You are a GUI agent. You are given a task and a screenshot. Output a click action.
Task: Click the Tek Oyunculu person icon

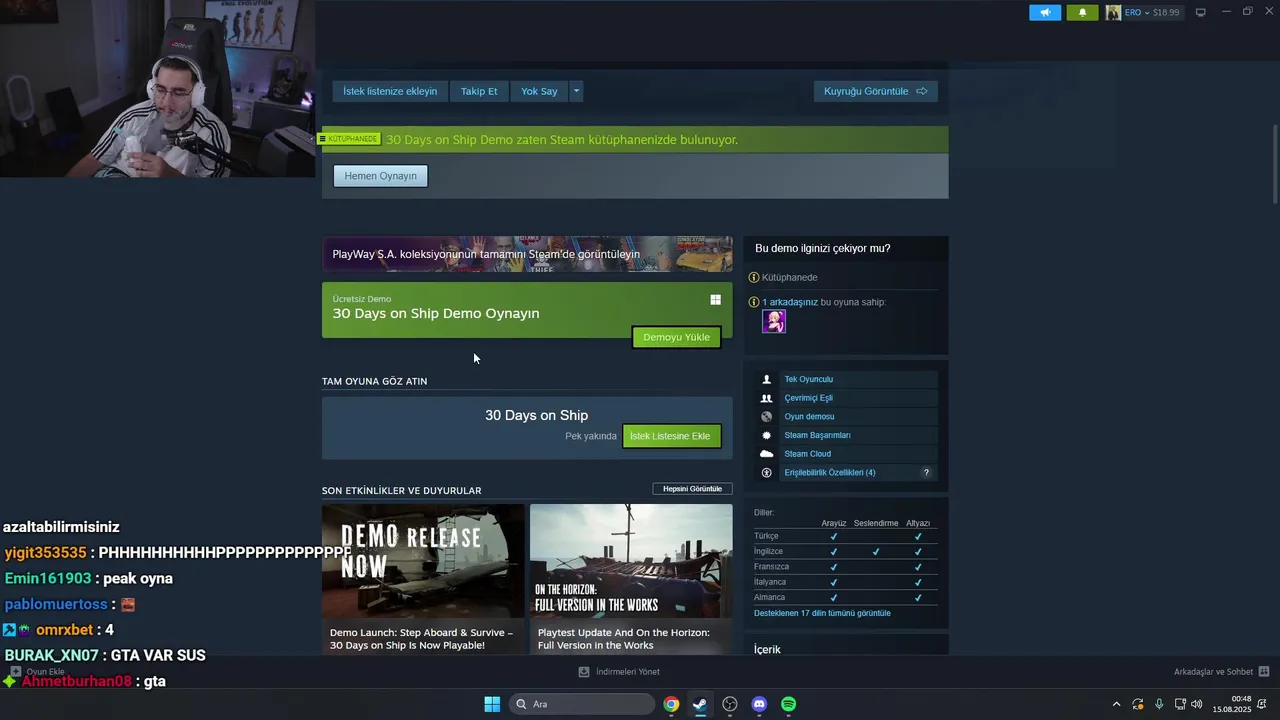point(767,380)
